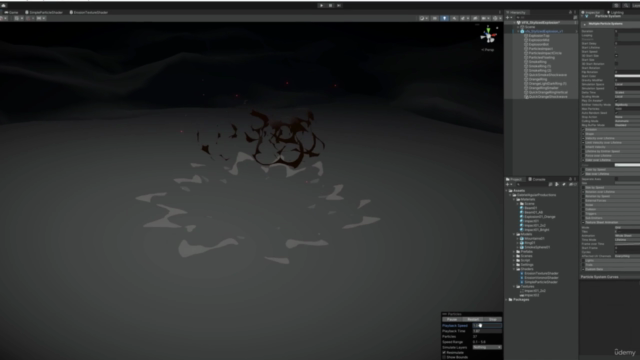The width and height of the screenshot is (640, 360).
Task: Select the Impact01_Bright material
Action: coord(537,230)
